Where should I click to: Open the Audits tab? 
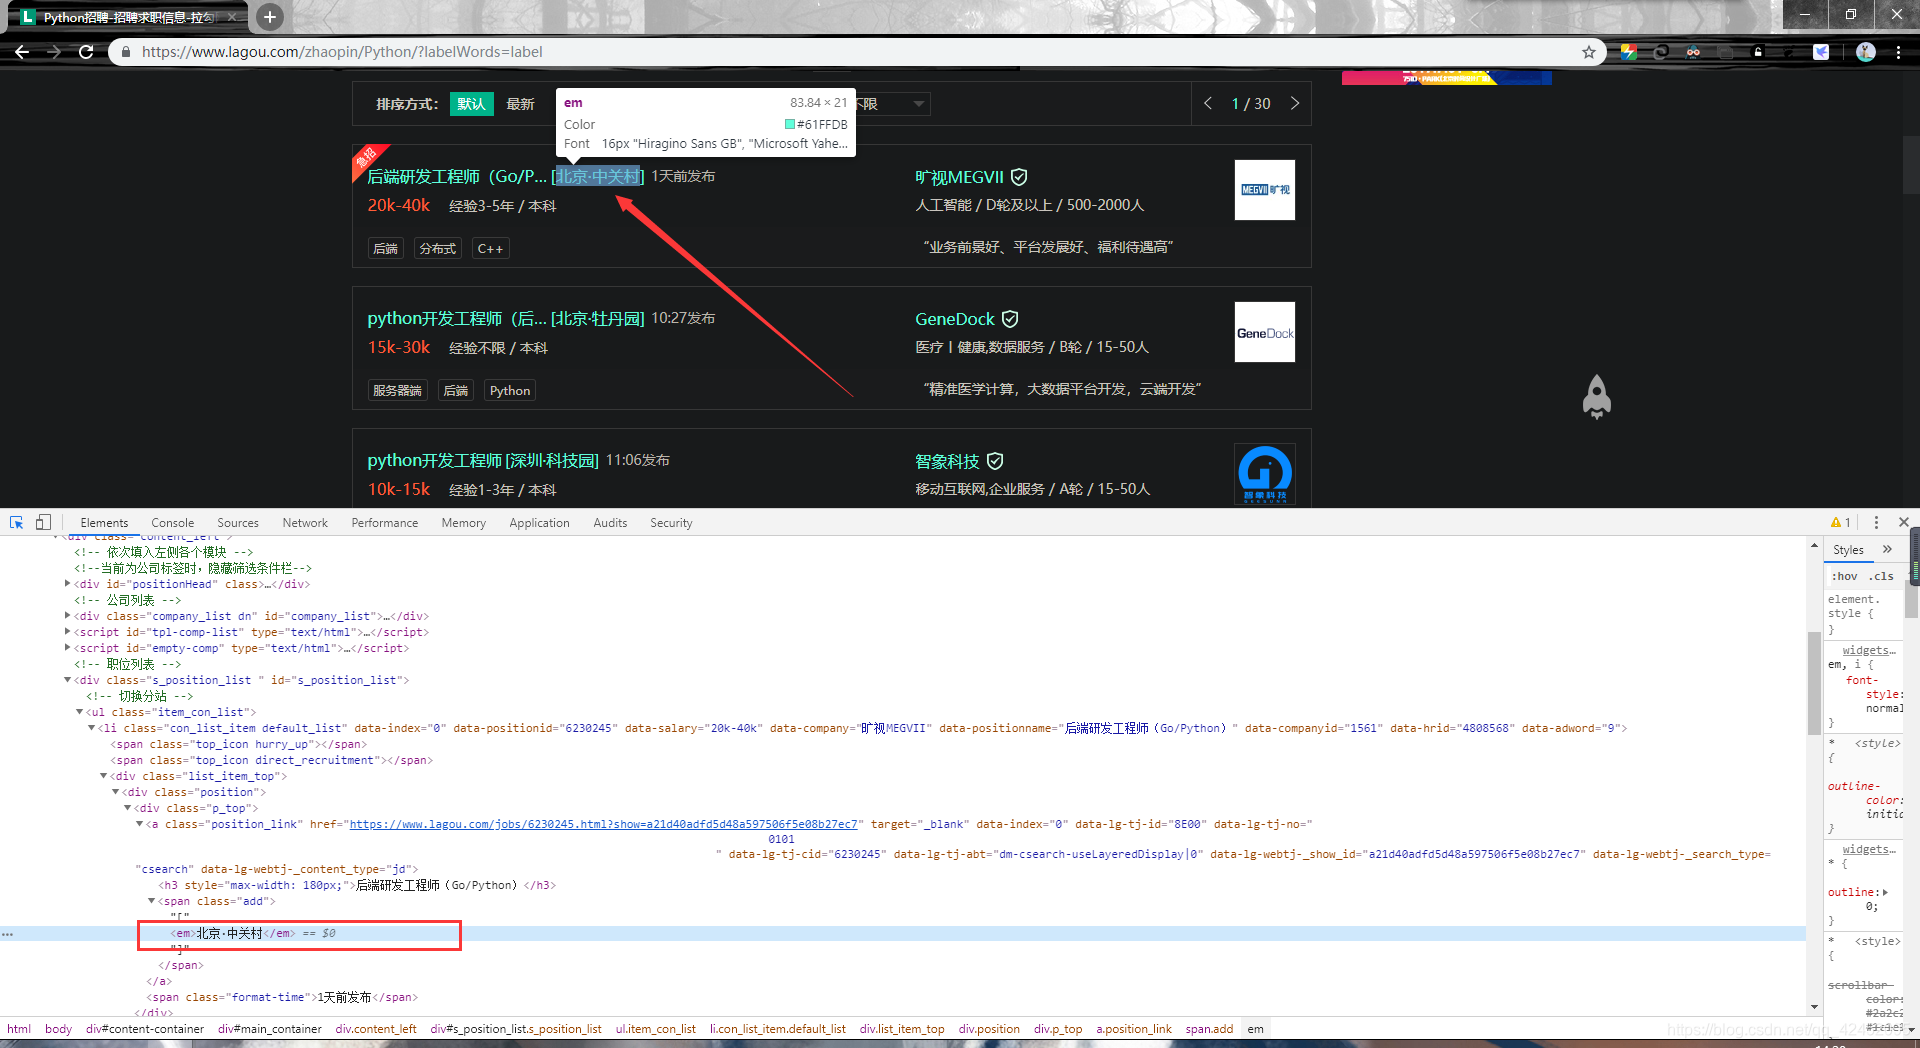click(610, 522)
